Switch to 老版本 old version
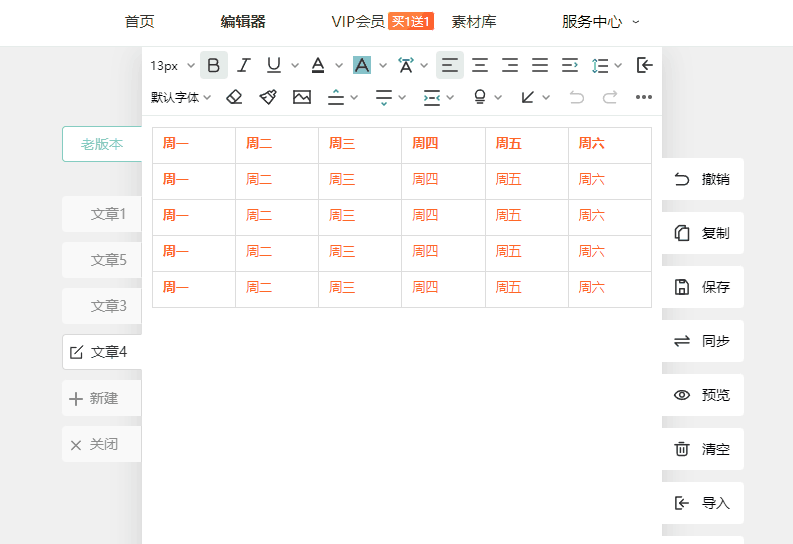The image size is (793, 544). tap(102, 144)
